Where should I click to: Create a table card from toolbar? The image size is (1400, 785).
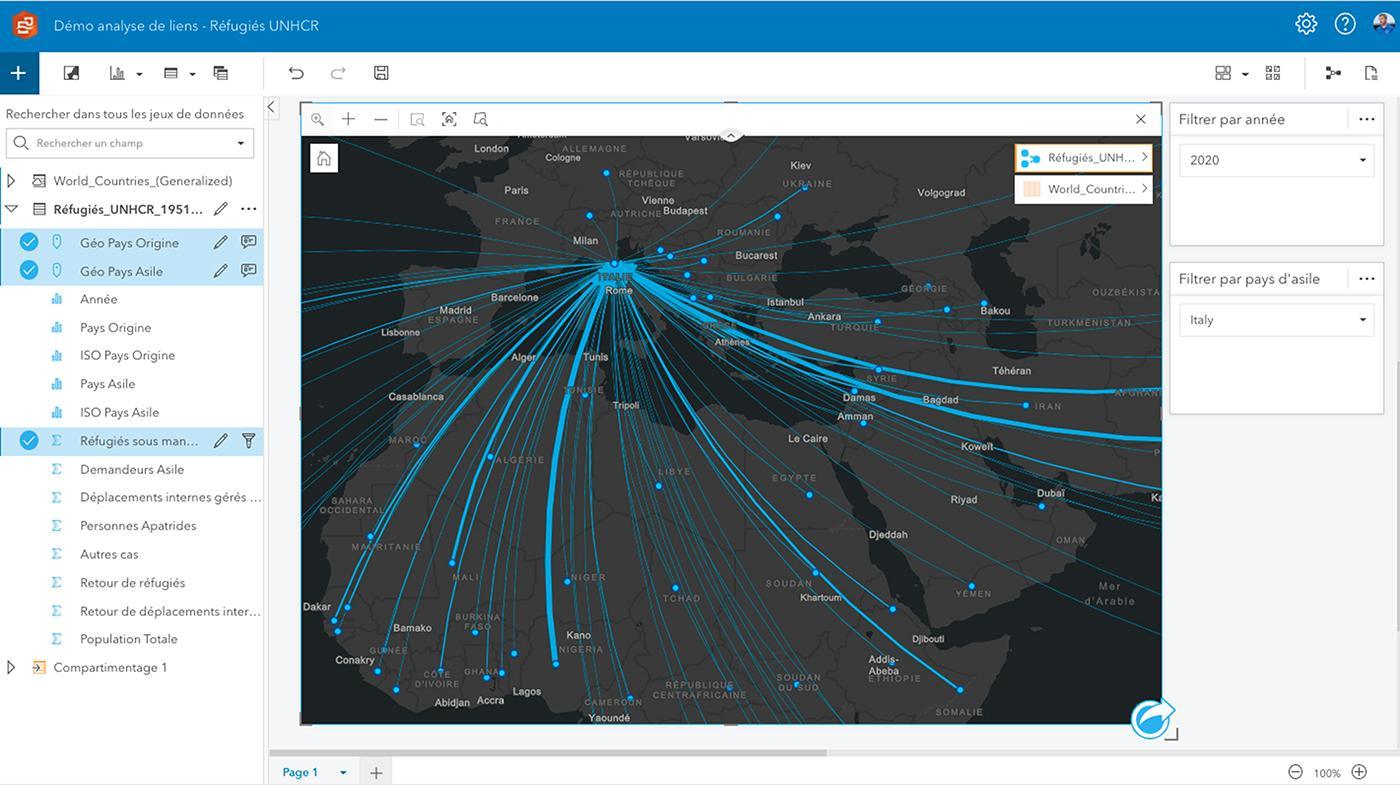171,73
